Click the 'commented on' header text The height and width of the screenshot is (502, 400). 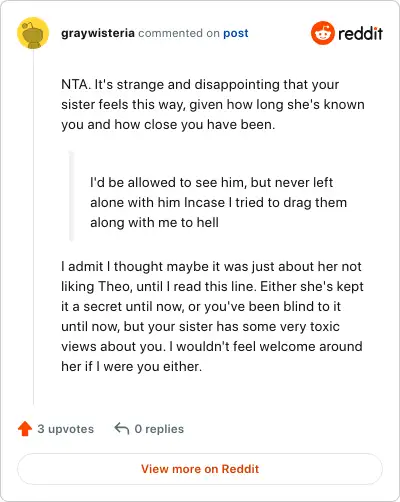pyautogui.click(x=179, y=33)
